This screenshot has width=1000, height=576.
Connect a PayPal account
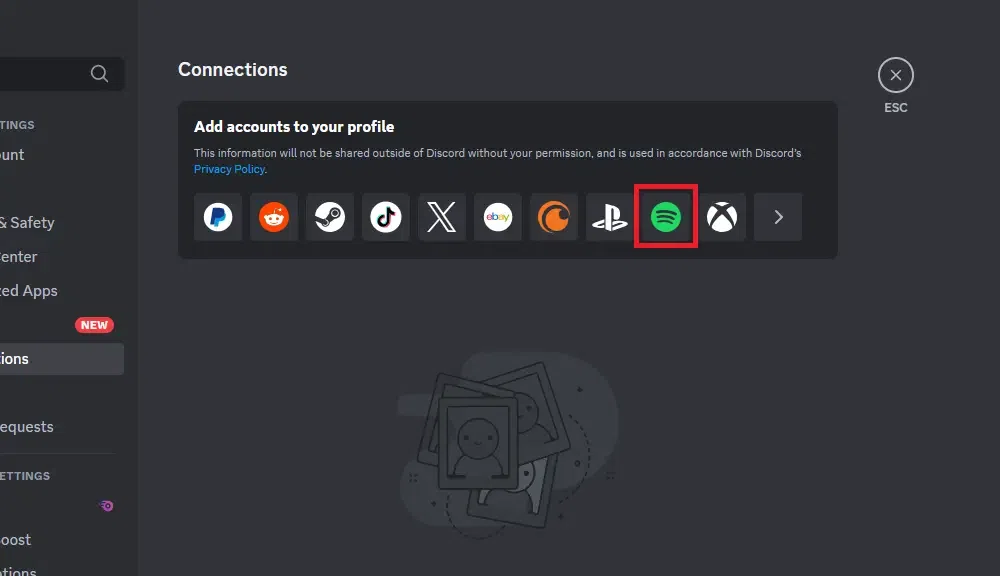(x=218, y=217)
